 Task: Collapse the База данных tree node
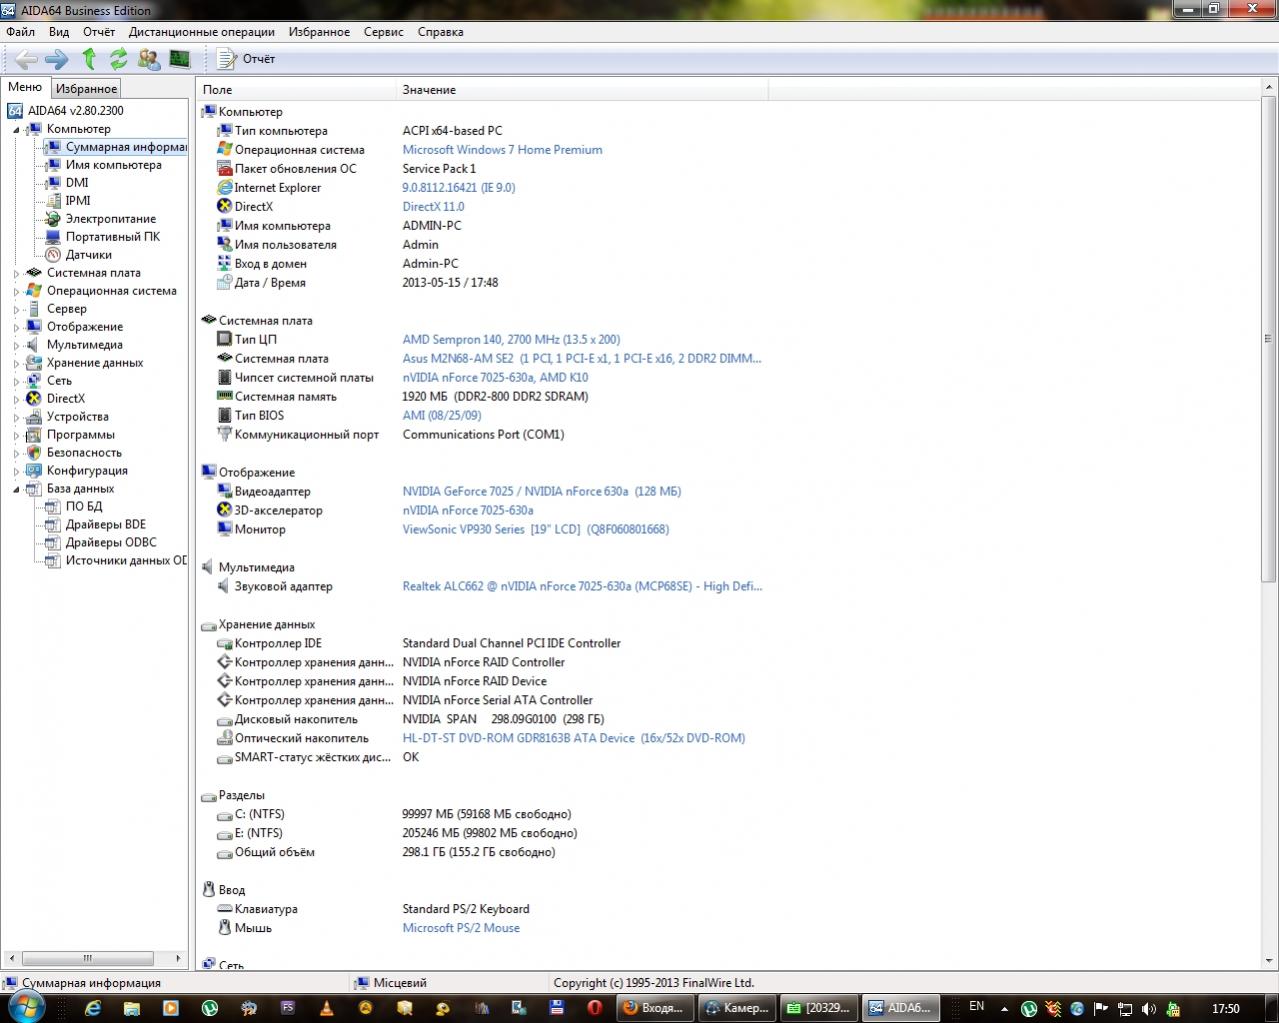click(17, 490)
